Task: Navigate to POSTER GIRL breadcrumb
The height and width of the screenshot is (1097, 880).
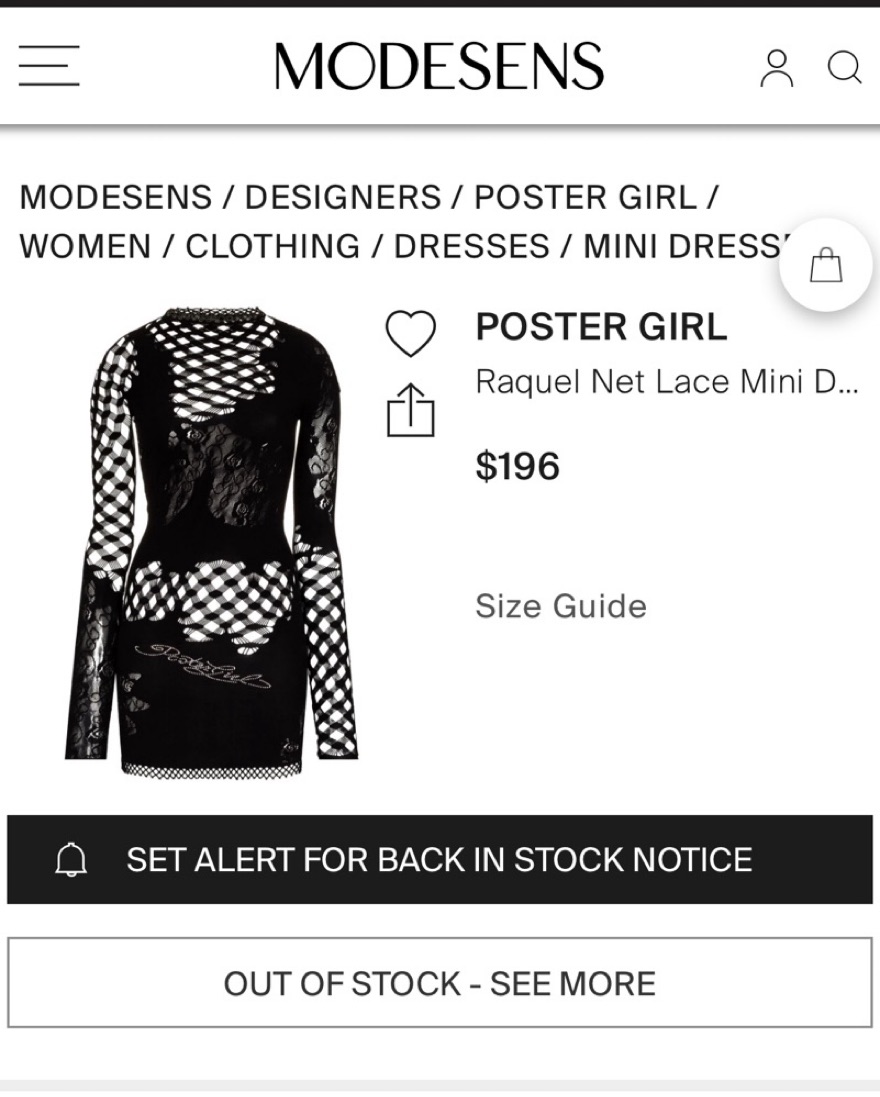Action: click(x=585, y=197)
